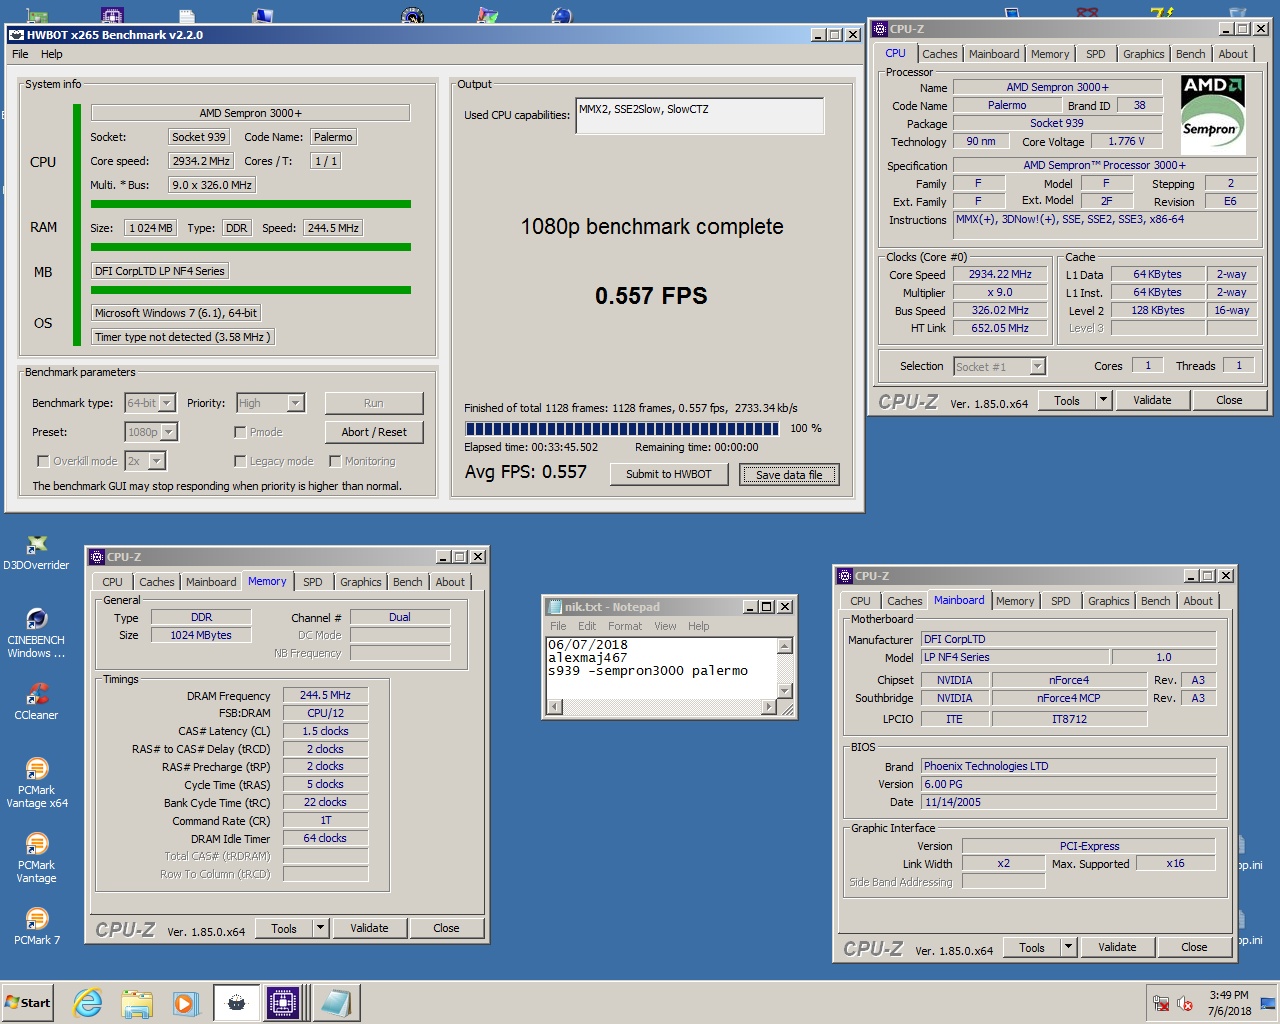1280x1024 pixels.
Task: Open SPD tab in CPU-Z Memory window
Action: (313, 582)
